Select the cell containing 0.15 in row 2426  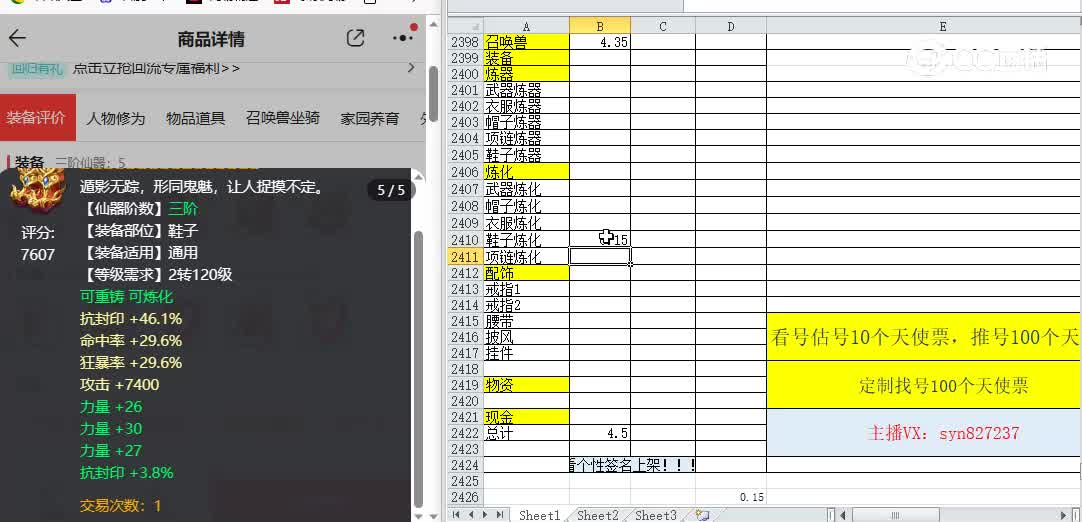(x=731, y=497)
